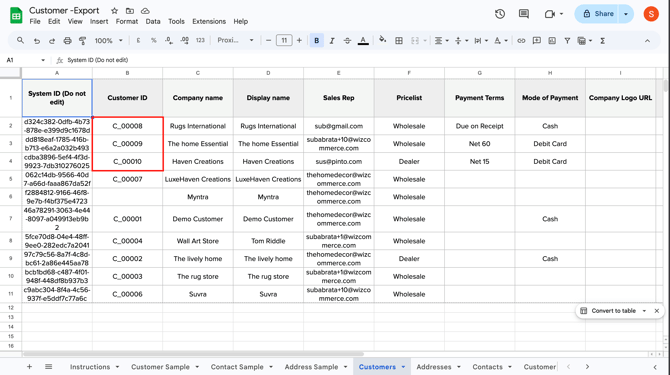Toggle Bold formatting
Image resolution: width=670 pixels, height=375 pixels.
tap(316, 41)
